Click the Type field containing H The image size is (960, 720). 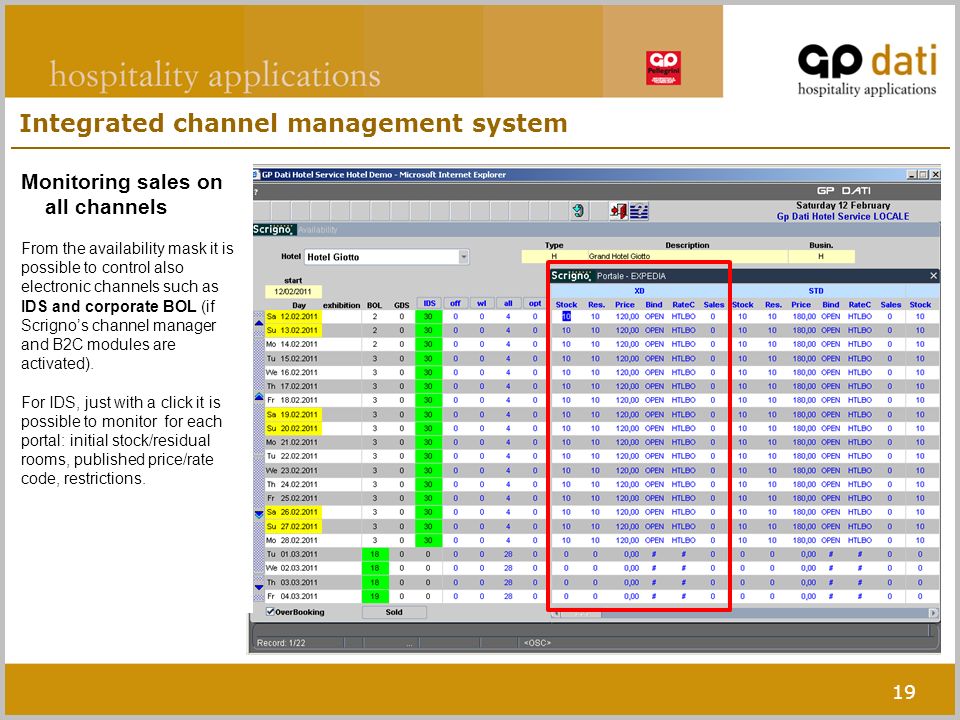[x=554, y=256]
